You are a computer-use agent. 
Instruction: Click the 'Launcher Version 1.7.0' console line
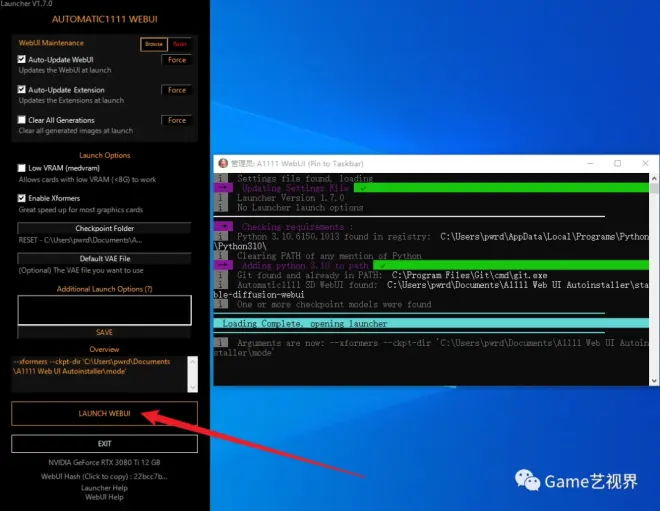coord(290,198)
